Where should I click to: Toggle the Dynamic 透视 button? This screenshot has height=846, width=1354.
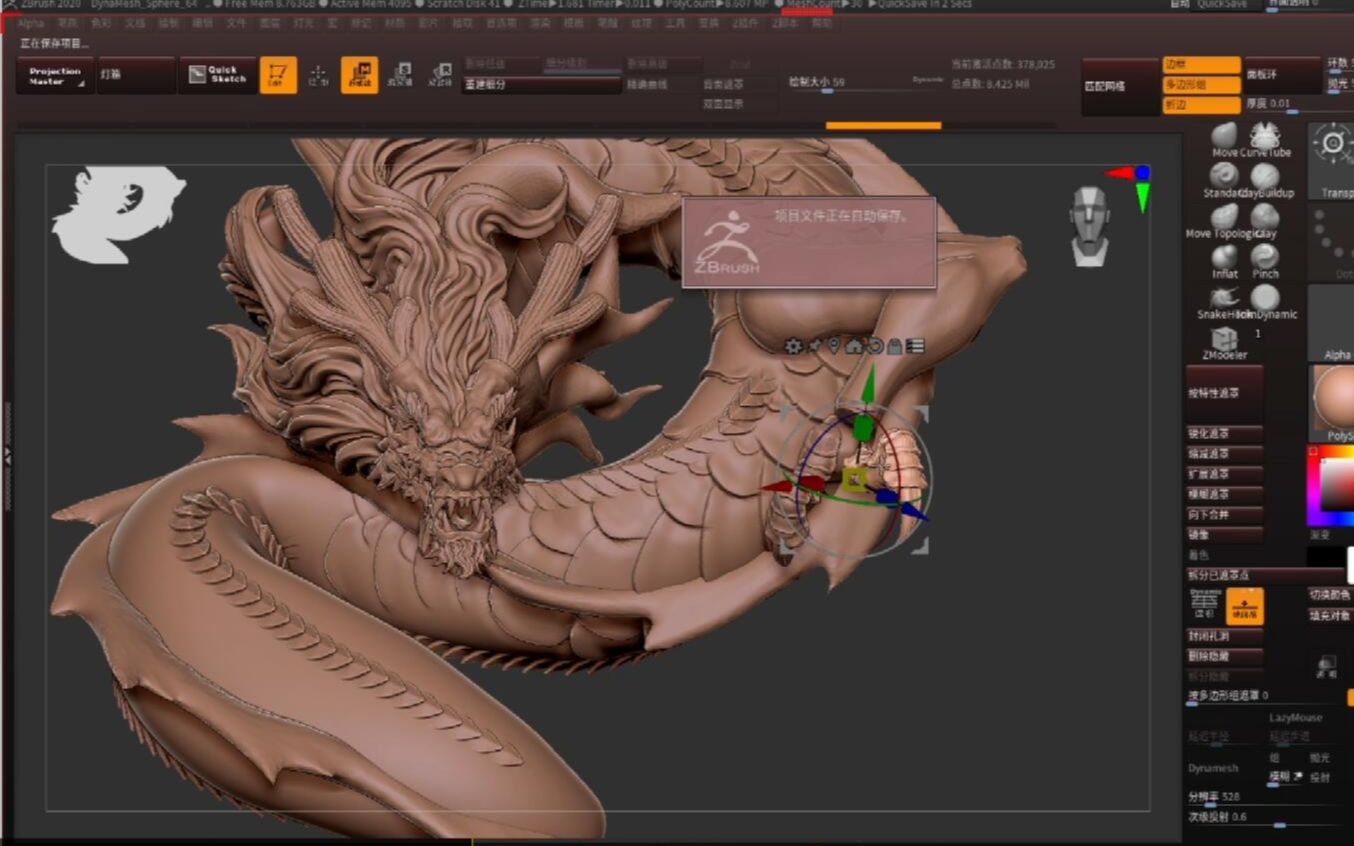coord(1205,606)
